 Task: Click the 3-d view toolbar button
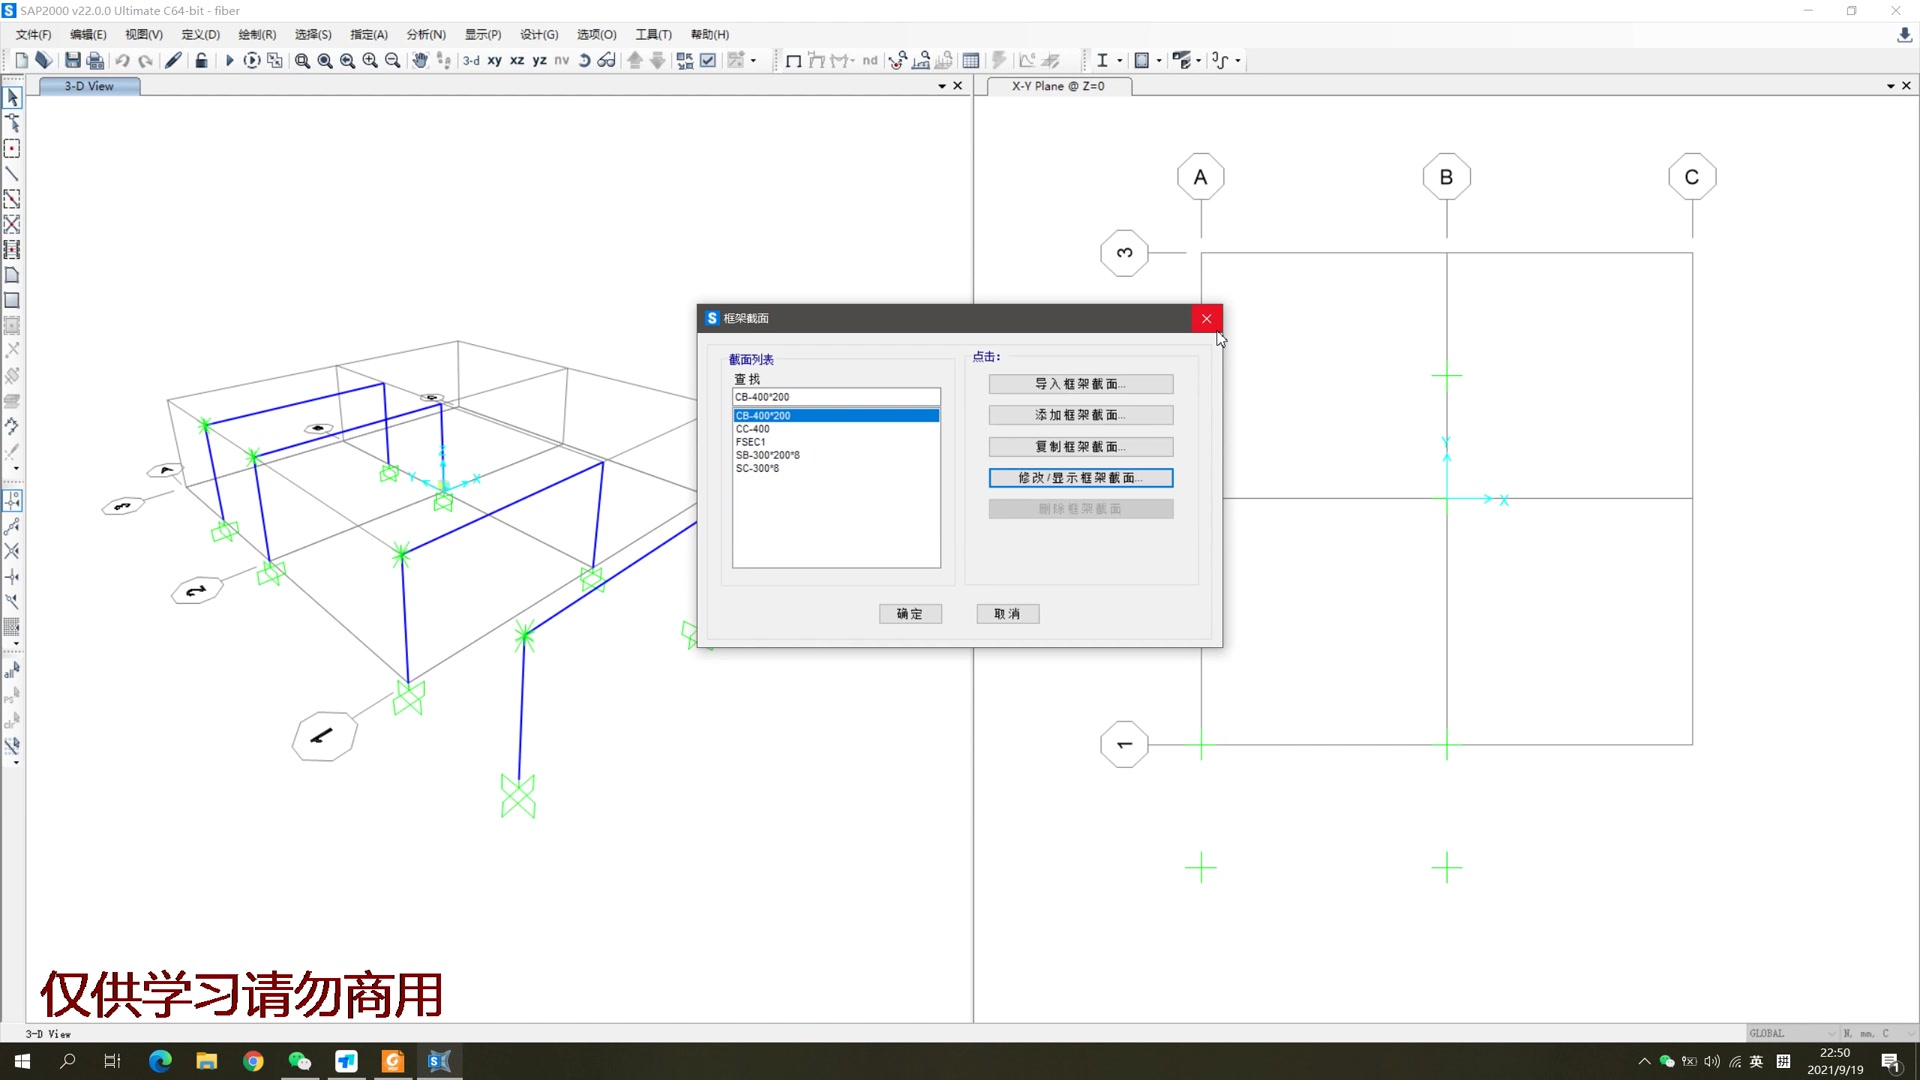(471, 61)
